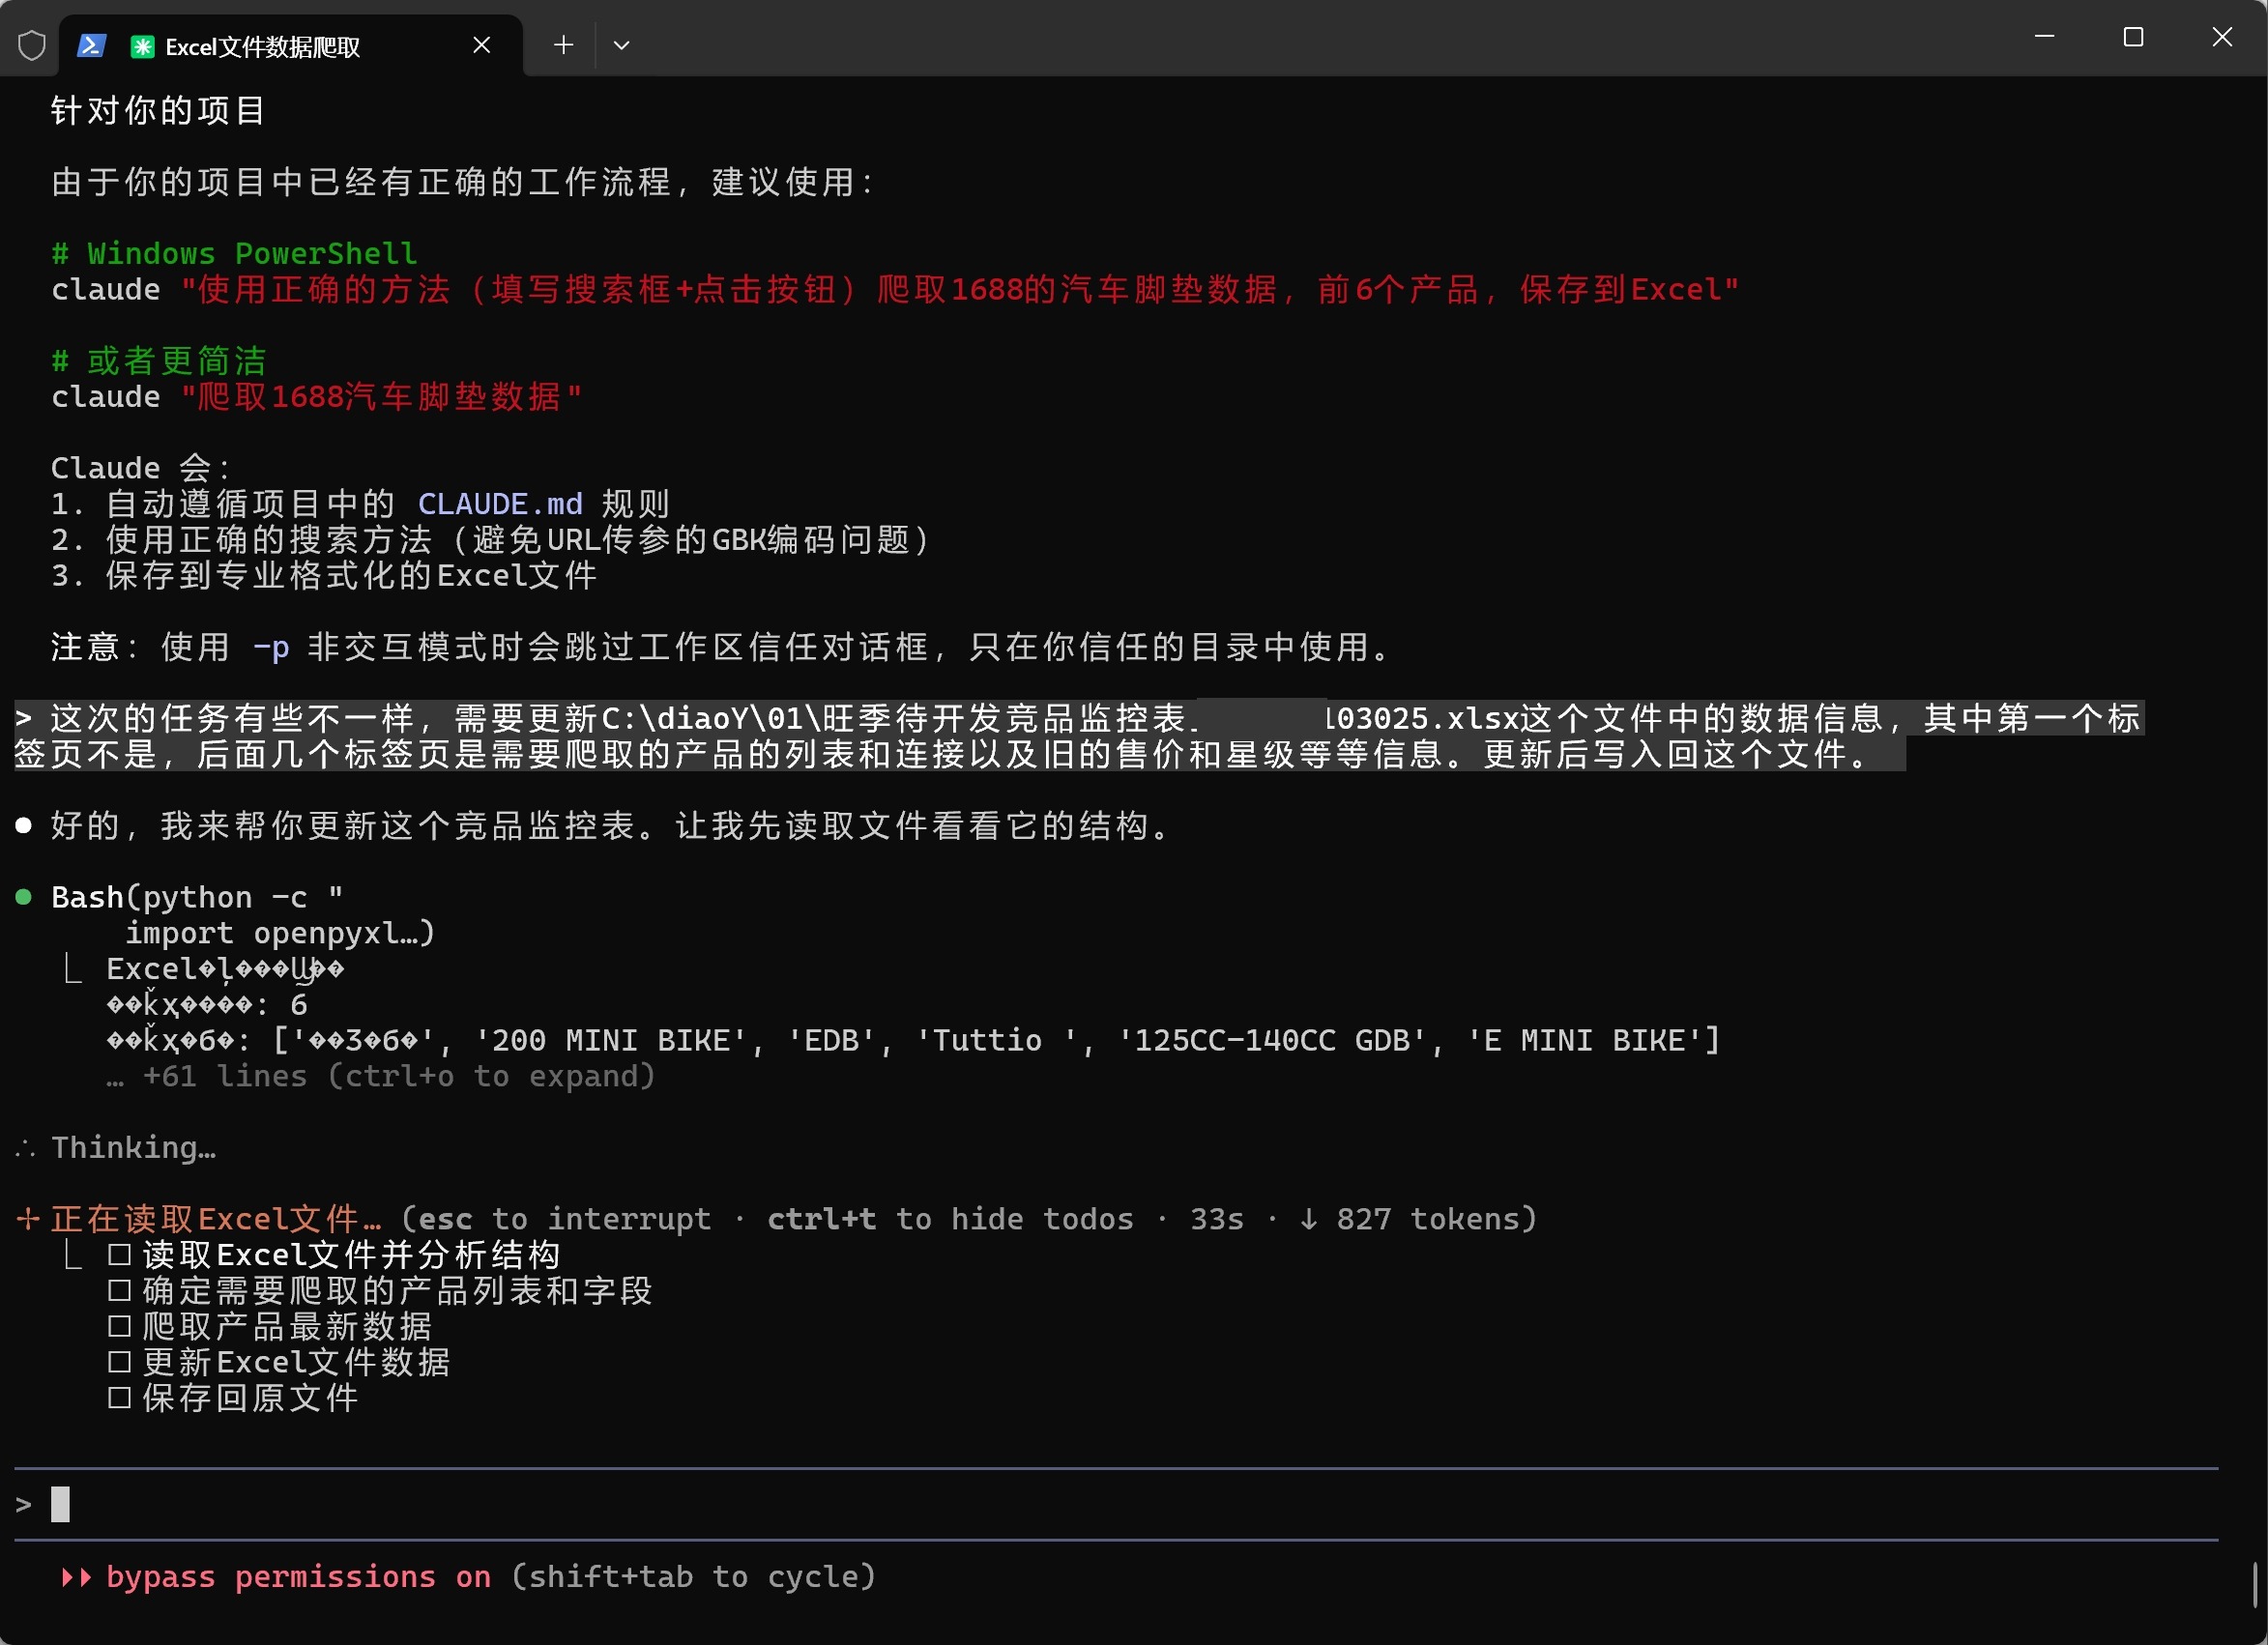This screenshot has width=2268, height=1645.
Task: Close the terminal window
Action: [2222, 37]
